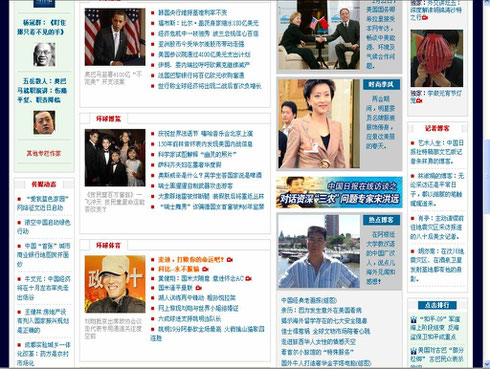Open the 时尚季风 section label
490x369 pixels.
(x=381, y=85)
